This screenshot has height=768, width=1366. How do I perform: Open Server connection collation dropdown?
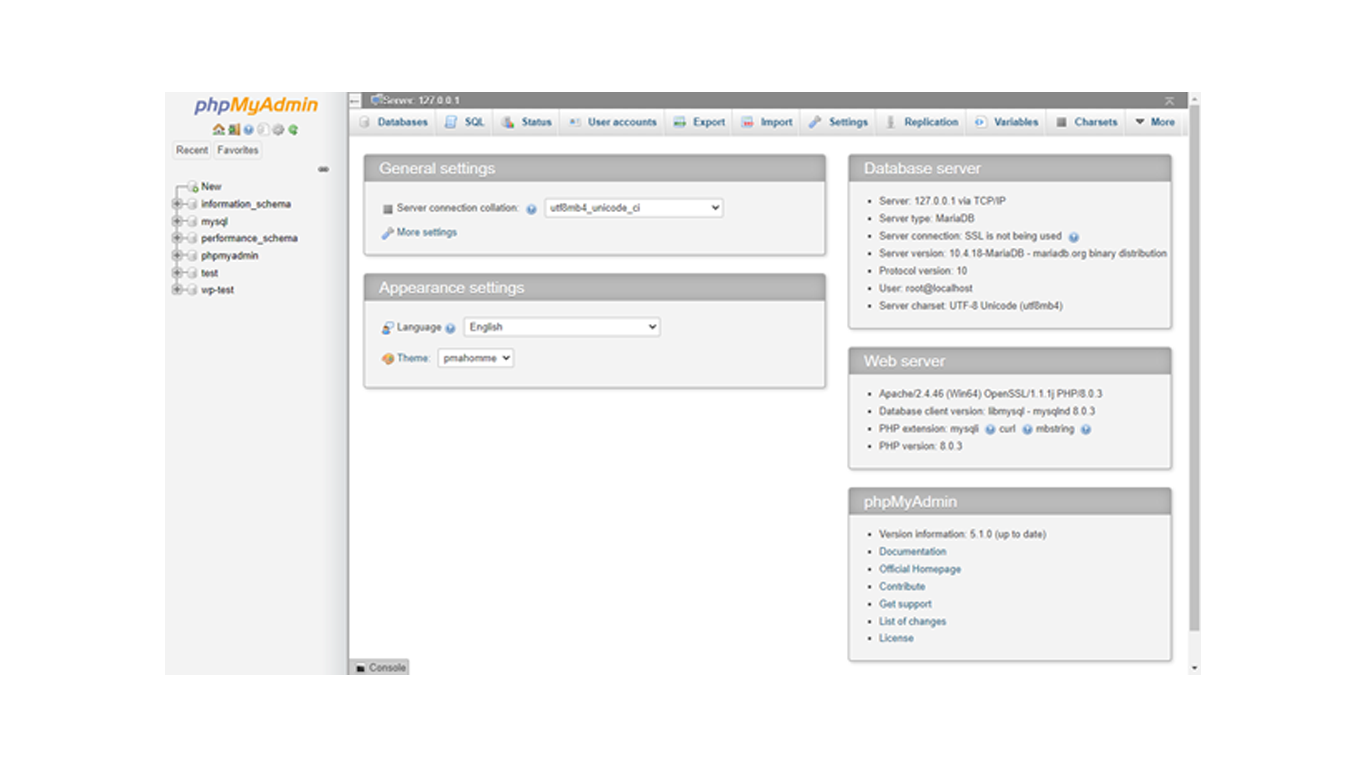click(633, 208)
